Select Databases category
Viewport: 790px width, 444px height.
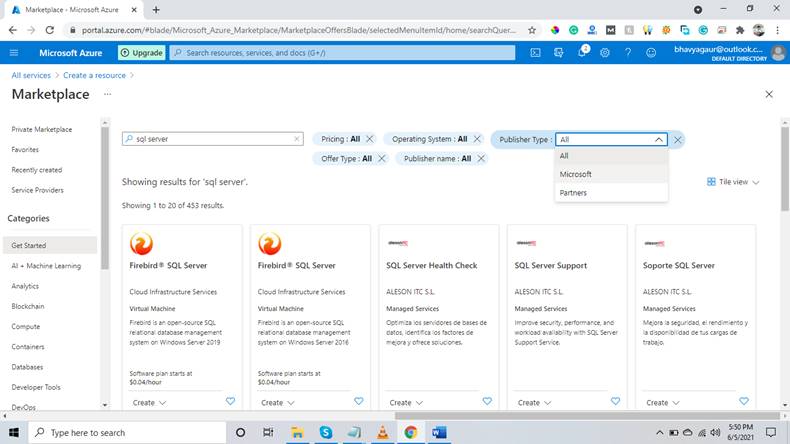27,367
